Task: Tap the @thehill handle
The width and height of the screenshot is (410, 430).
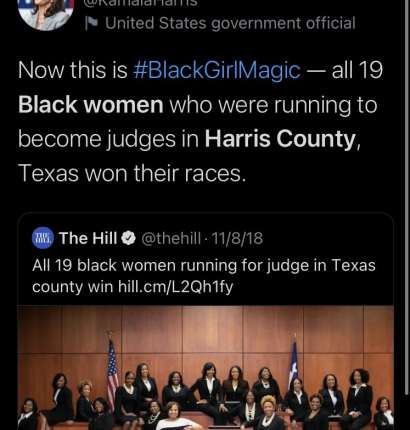Action: click(x=171, y=238)
